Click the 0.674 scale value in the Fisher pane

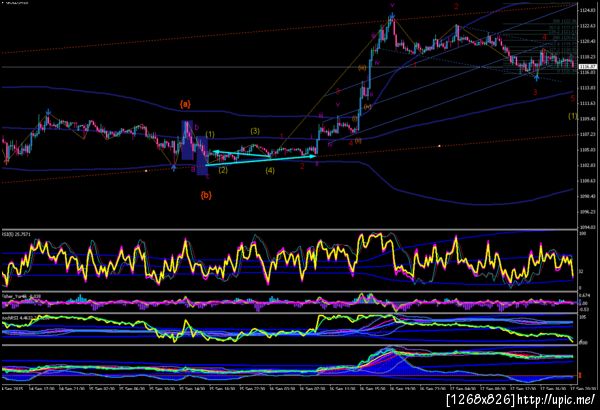click(584, 295)
